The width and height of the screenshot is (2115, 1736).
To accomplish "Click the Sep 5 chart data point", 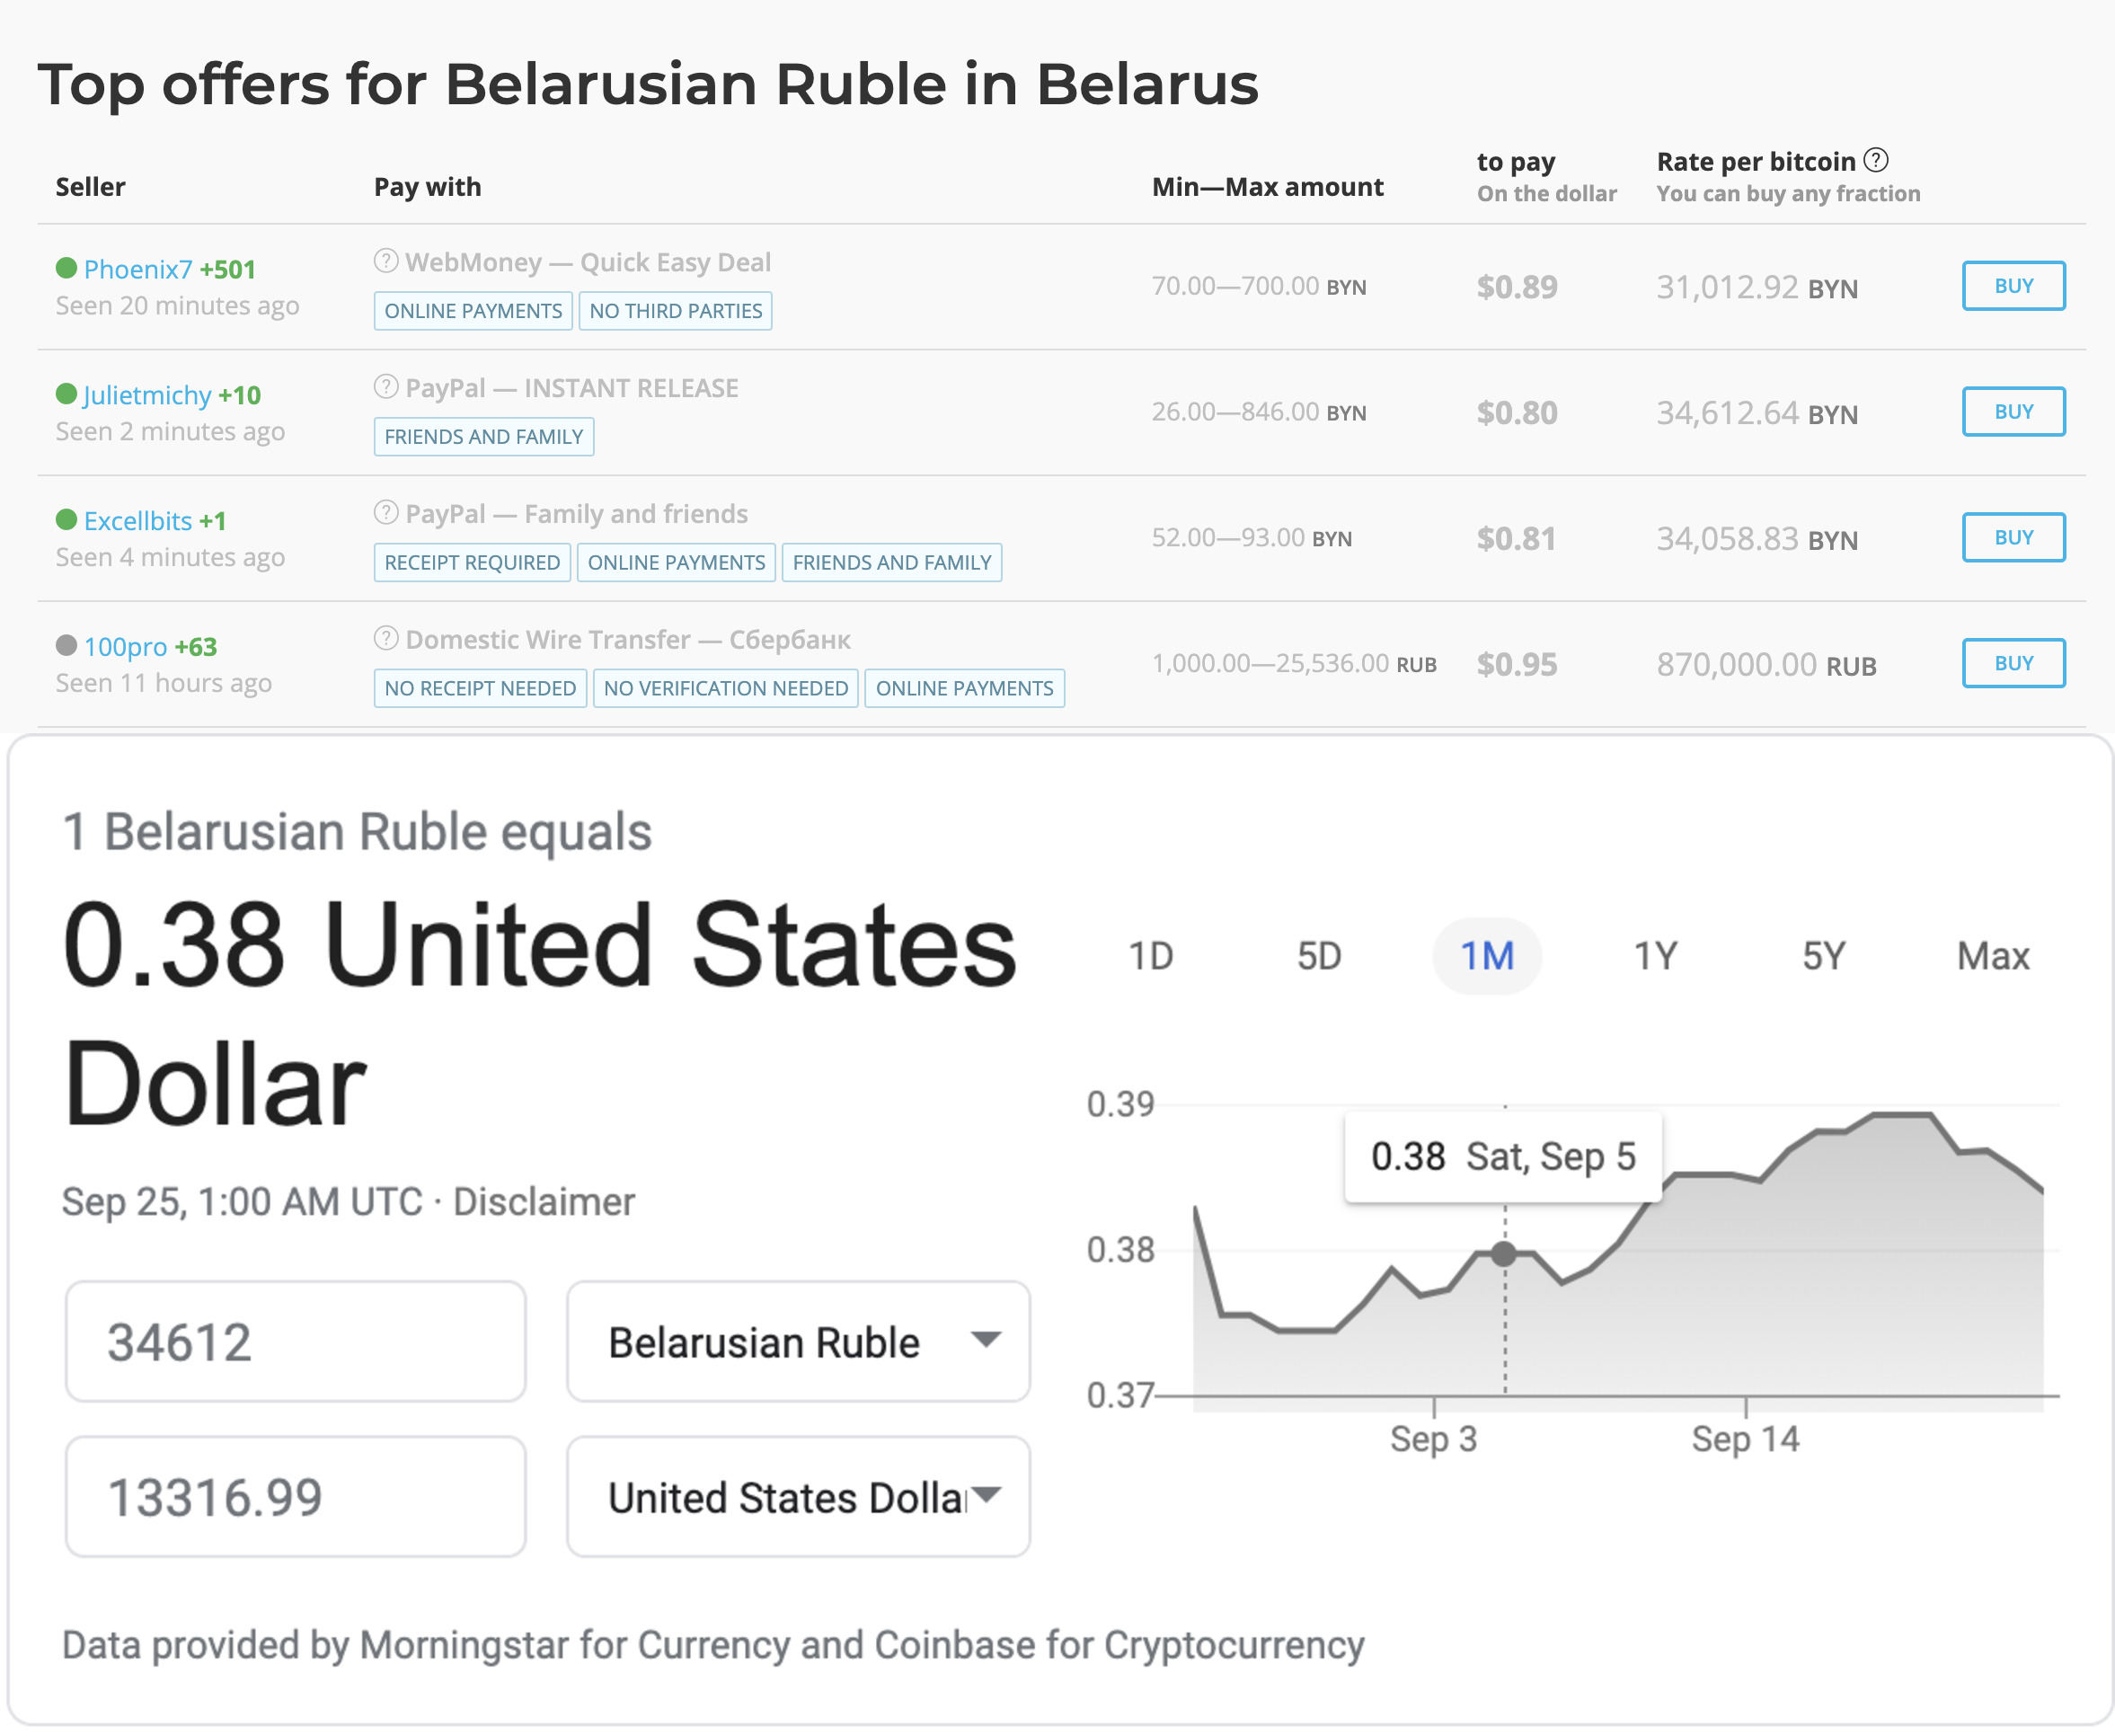I will point(1504,1253).
